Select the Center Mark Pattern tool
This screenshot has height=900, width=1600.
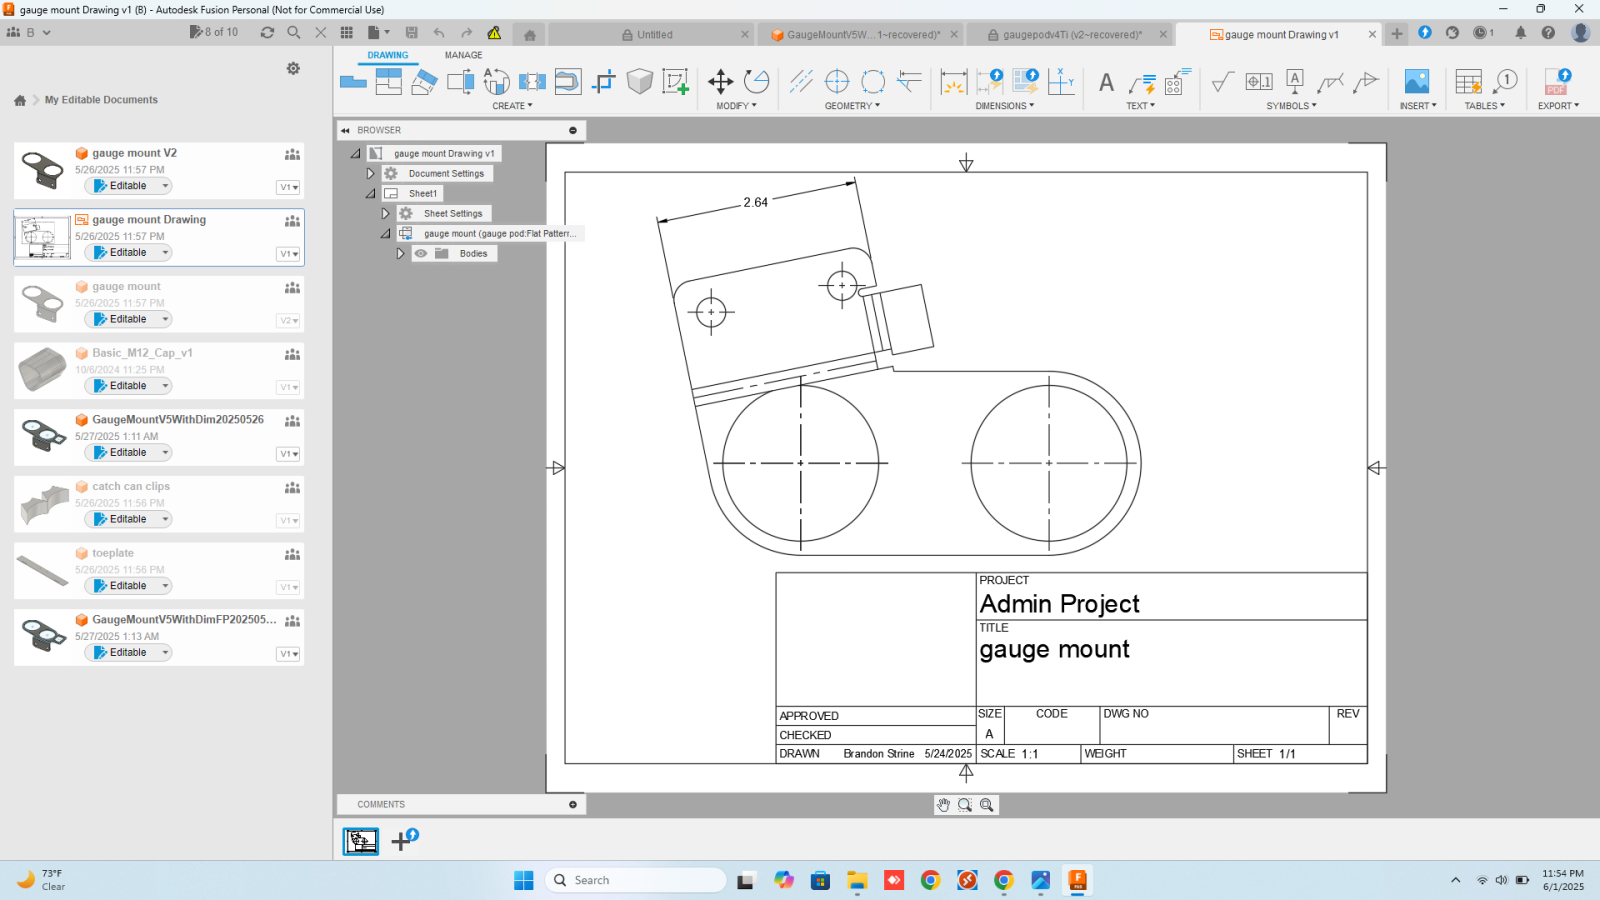tap(873, 81)
